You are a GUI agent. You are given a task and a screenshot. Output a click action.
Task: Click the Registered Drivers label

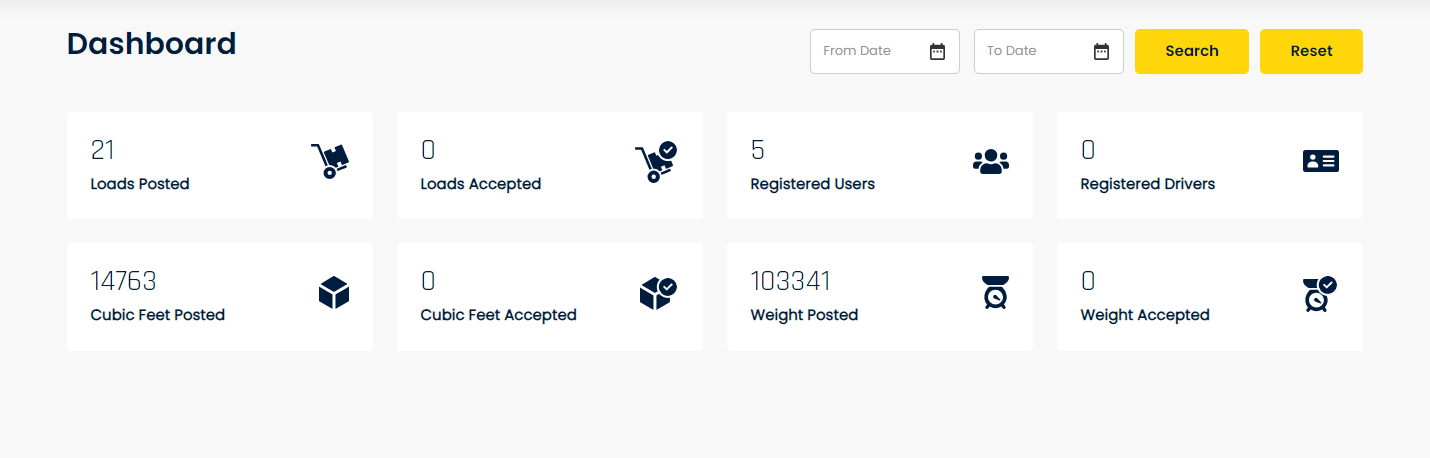point(1147,184)
